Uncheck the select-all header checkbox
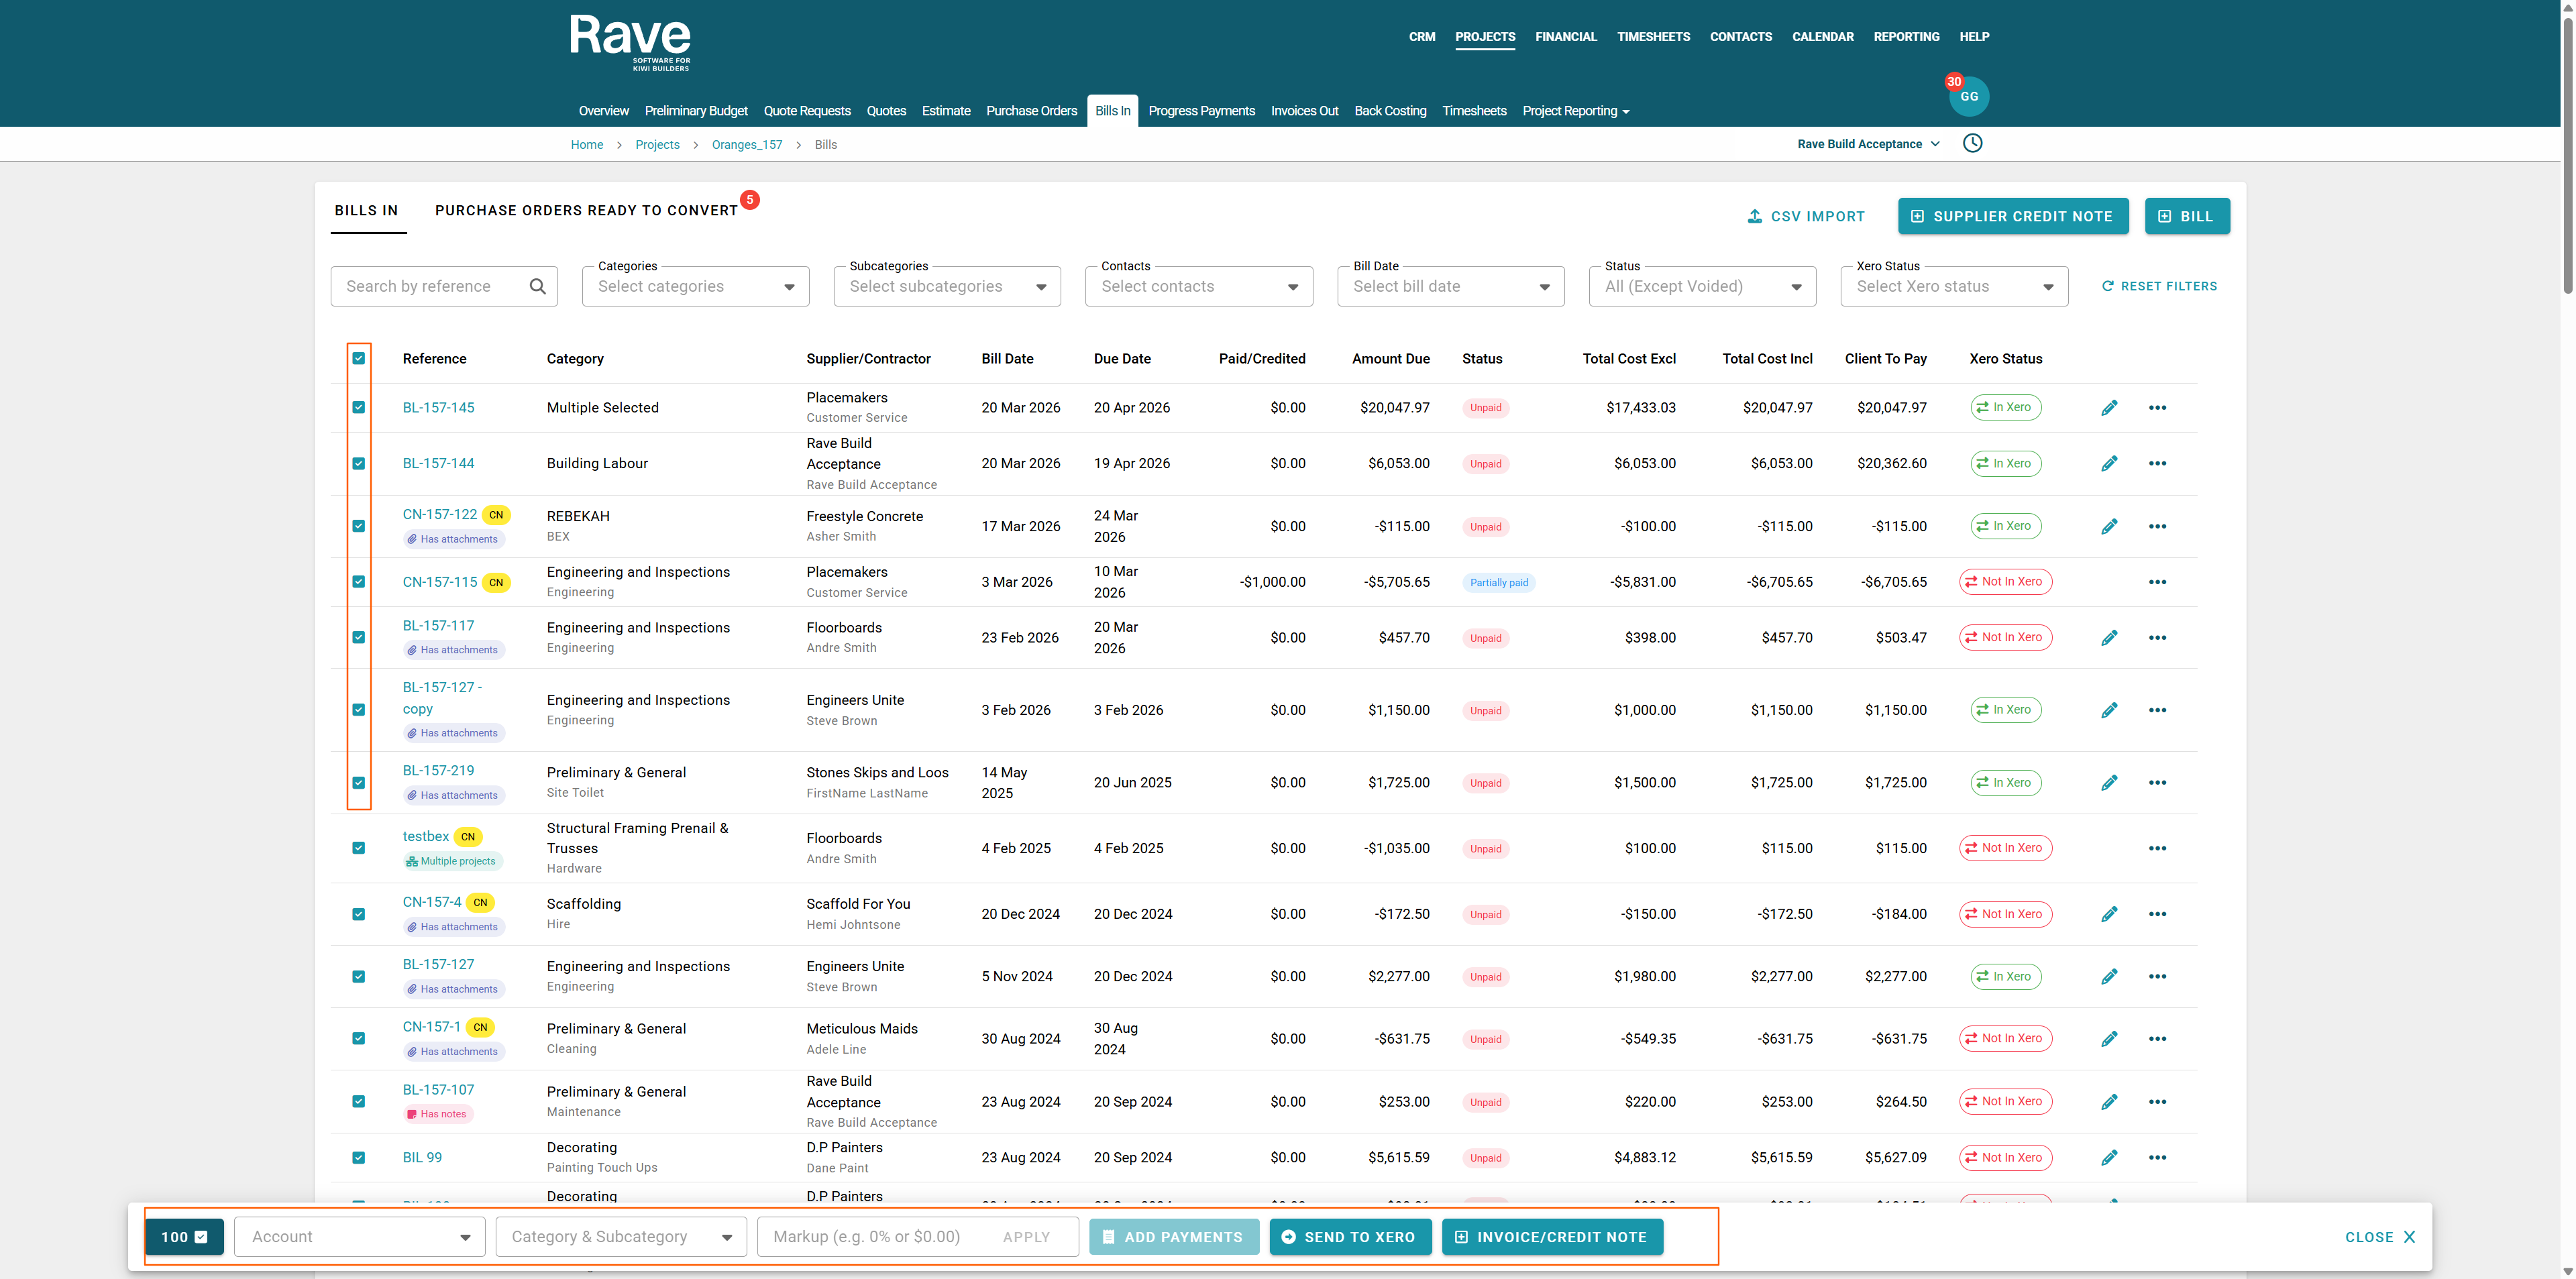Screen dimensions: 2576x1279 [359, 358]
